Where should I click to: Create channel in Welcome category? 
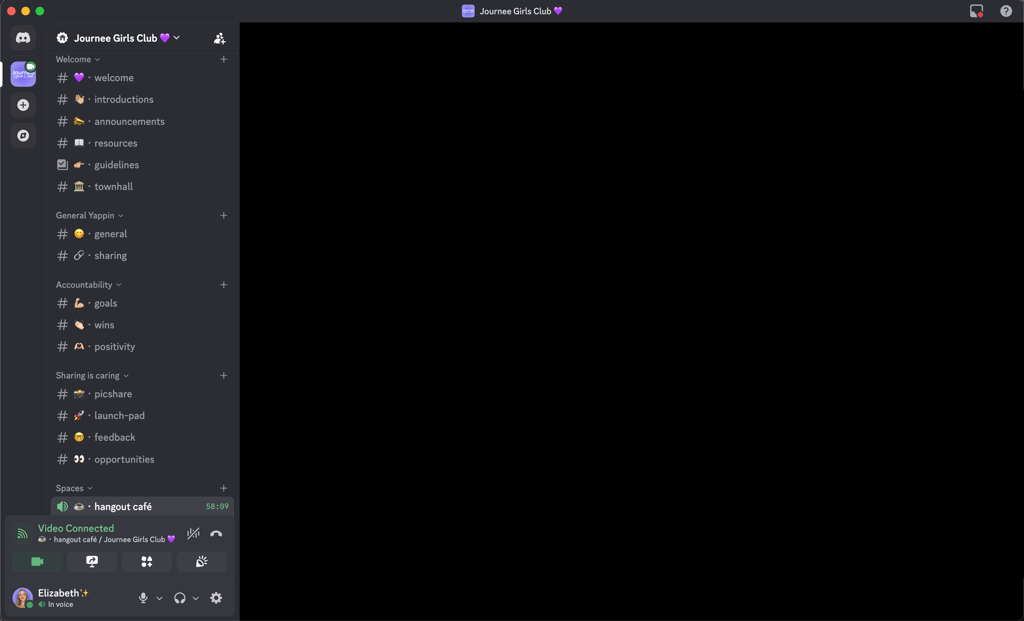223,59
